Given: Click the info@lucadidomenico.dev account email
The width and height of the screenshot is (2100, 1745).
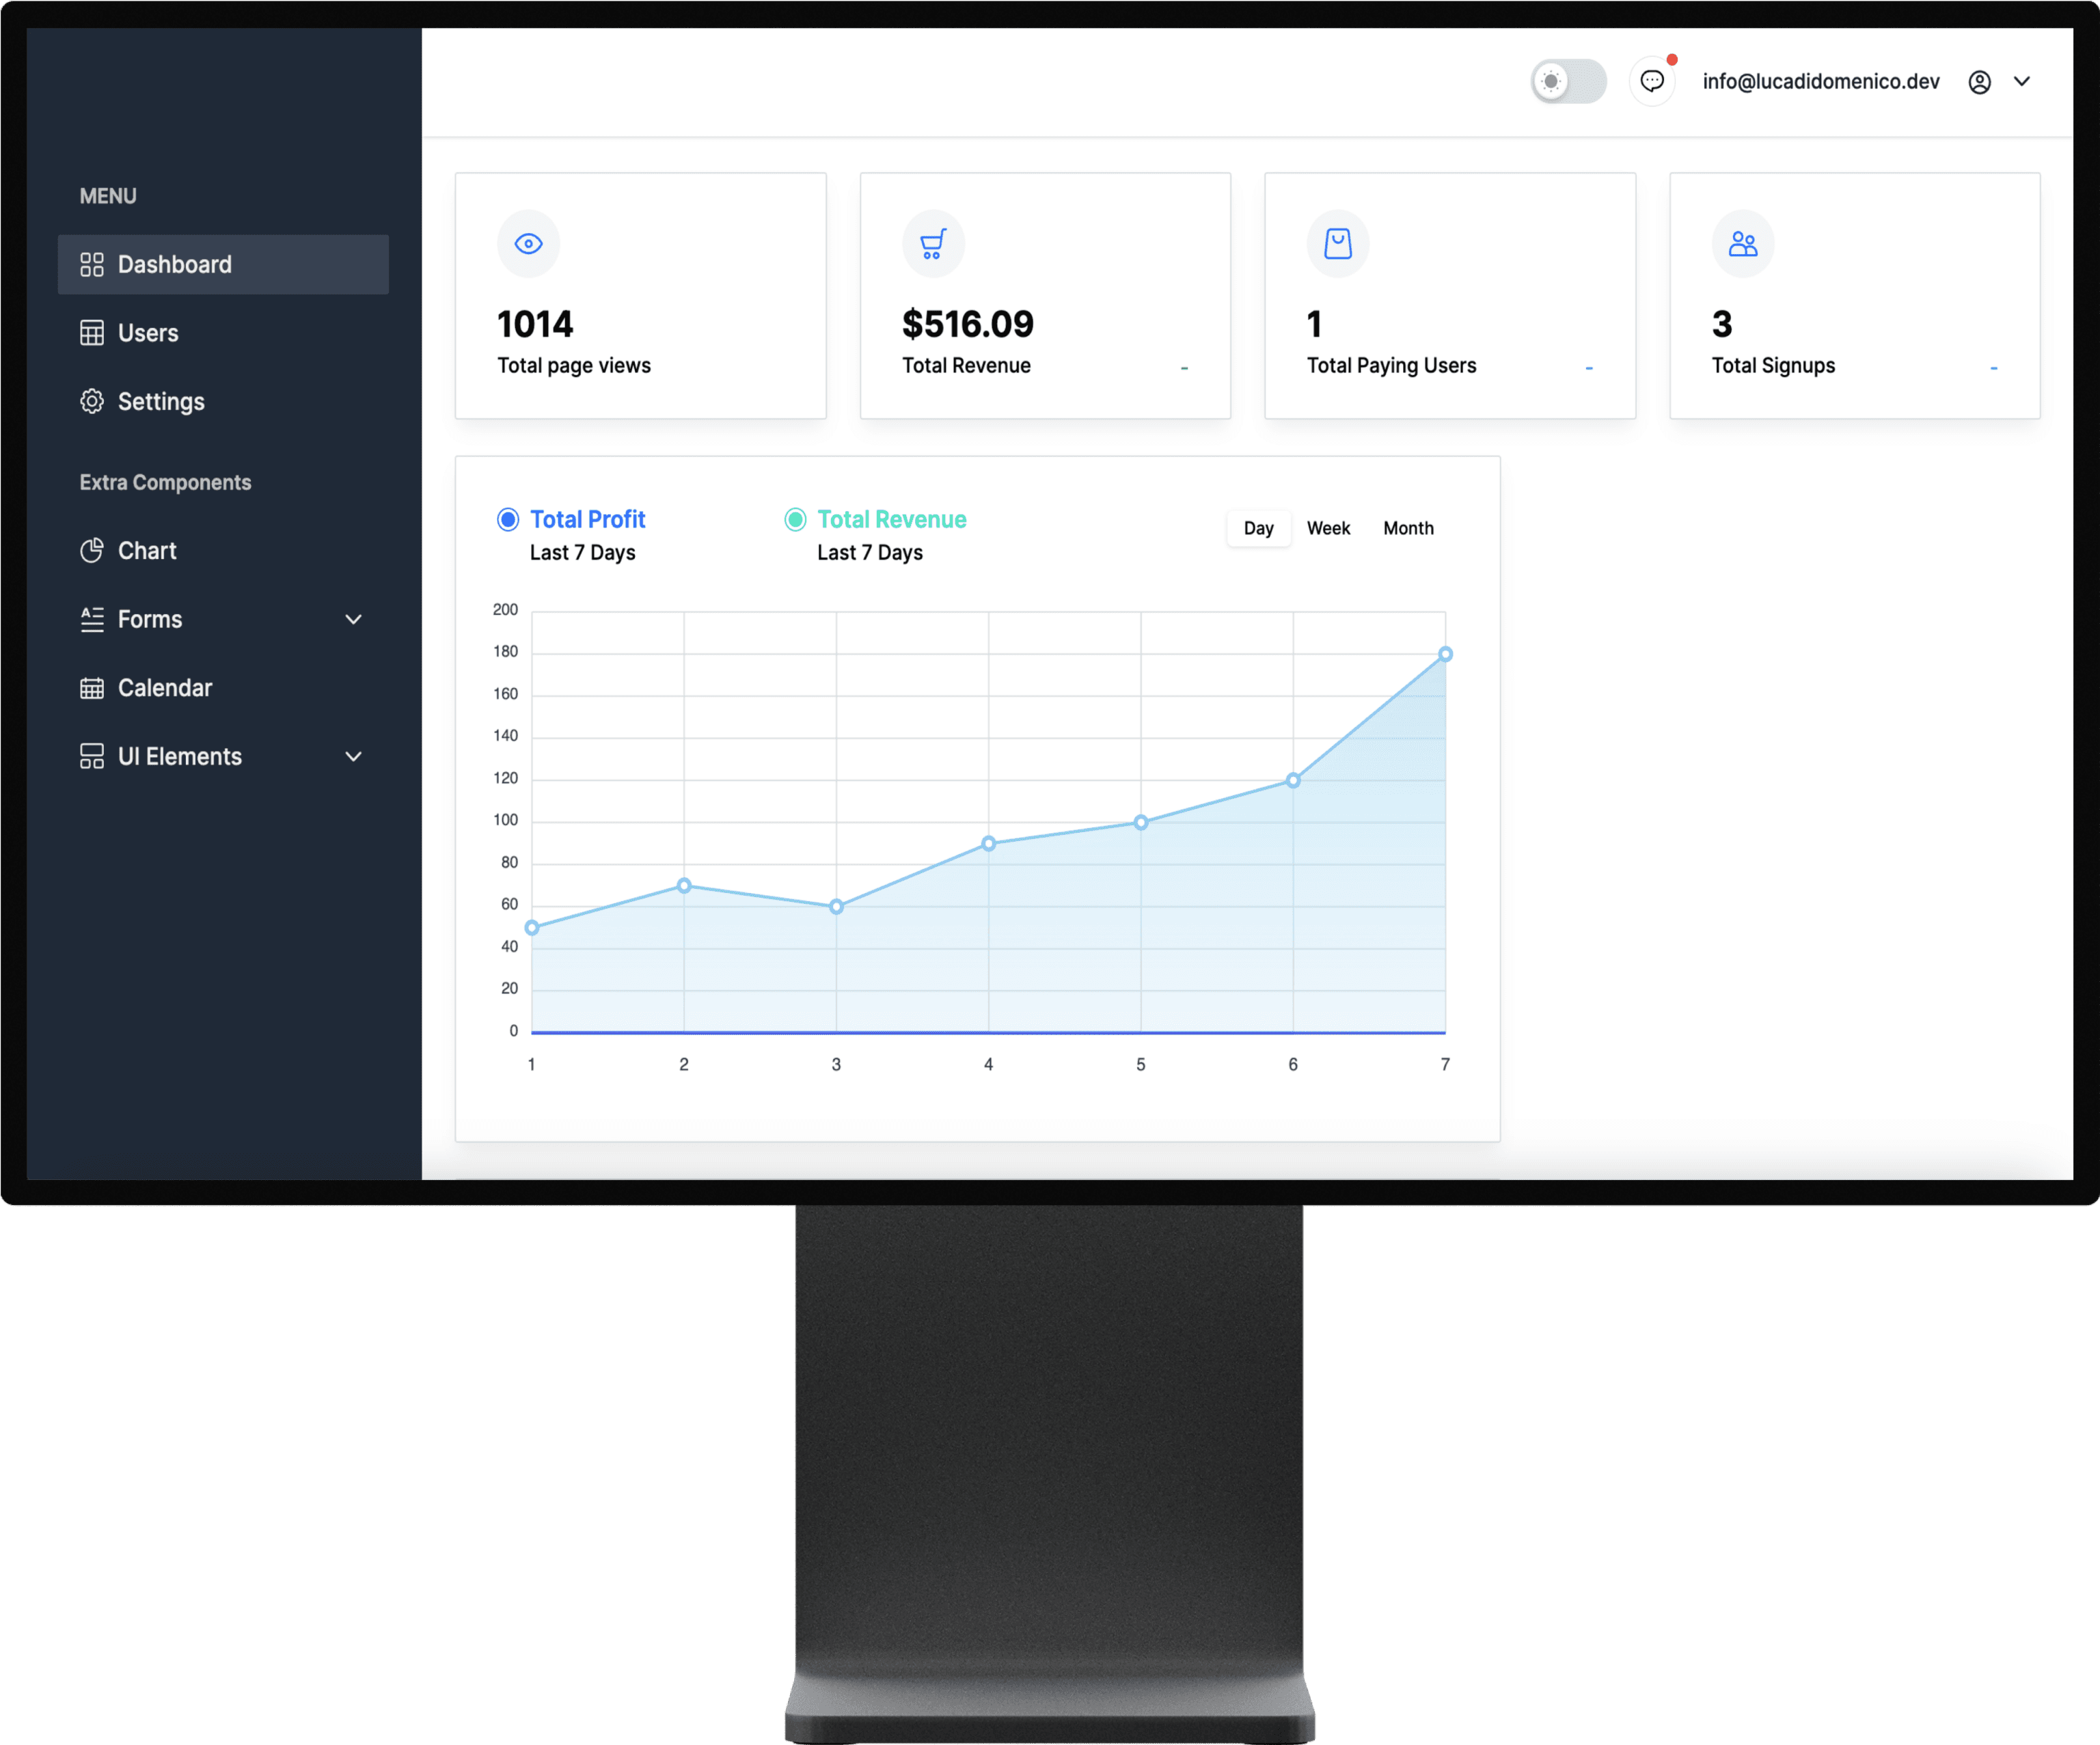Looking at the screenshot, I should pyautogui.click(x=1820, y=81).
